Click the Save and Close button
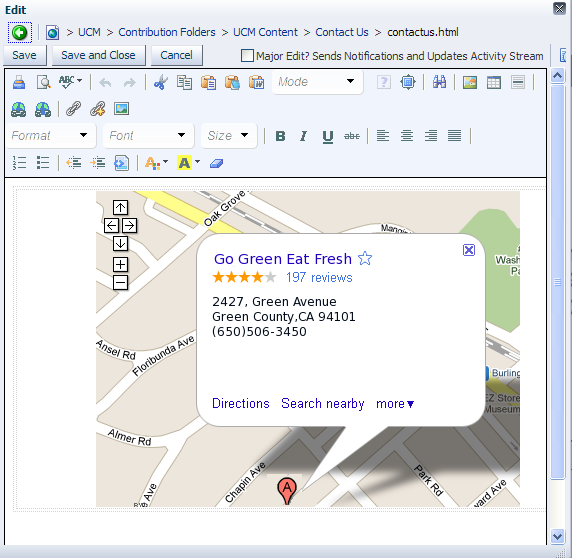The height and width of the screenshot is (558, 572). click(x=98, y=55)
